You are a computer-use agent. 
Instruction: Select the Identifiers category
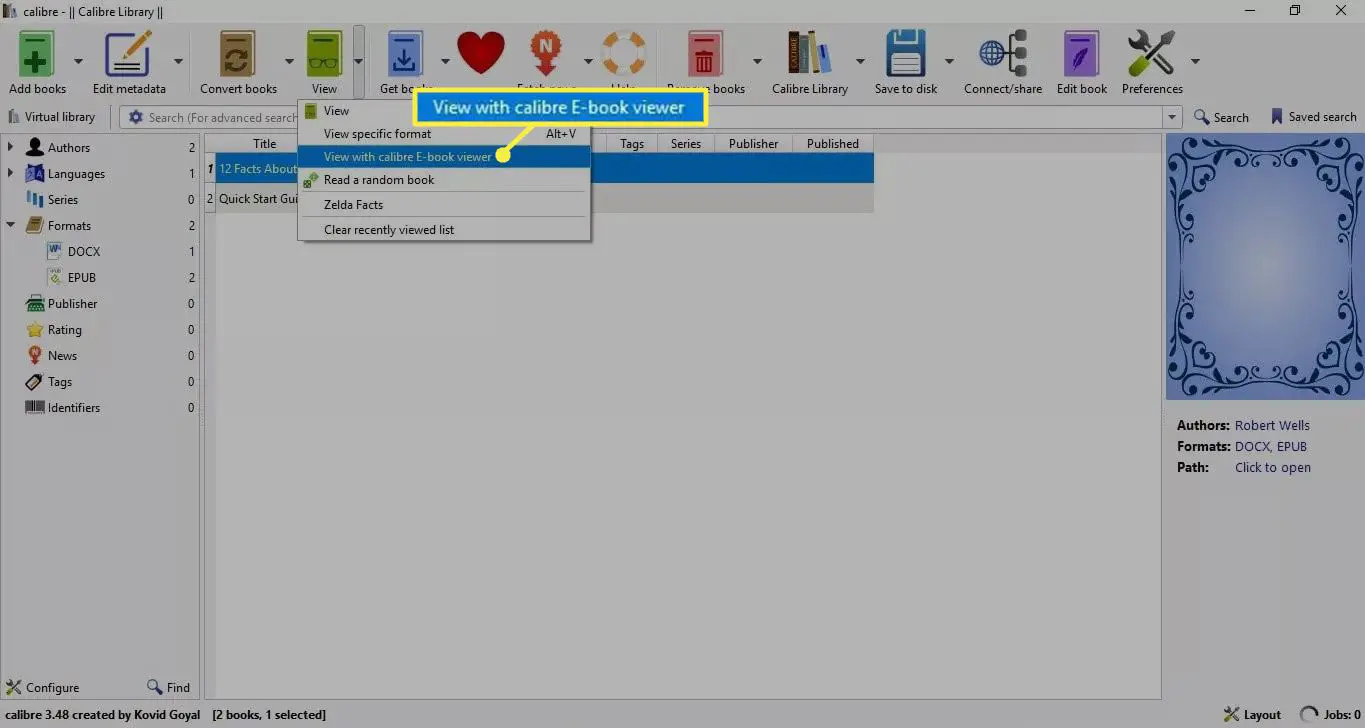[74, 407]
